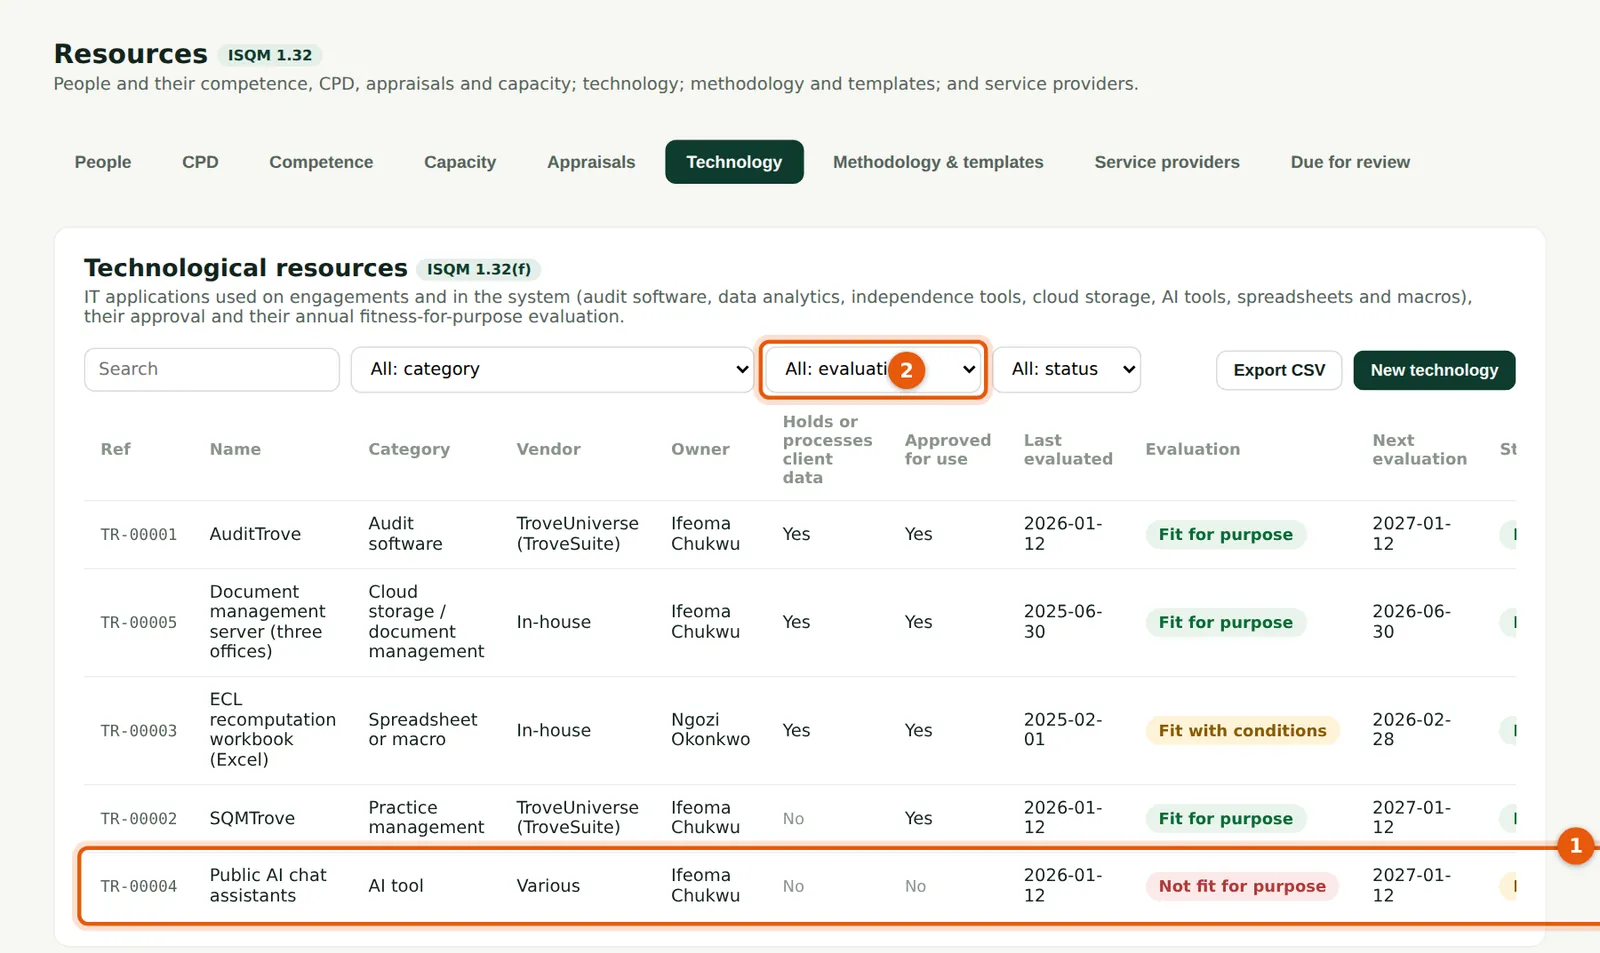Switch to the CPD tab

coord(200,162)
